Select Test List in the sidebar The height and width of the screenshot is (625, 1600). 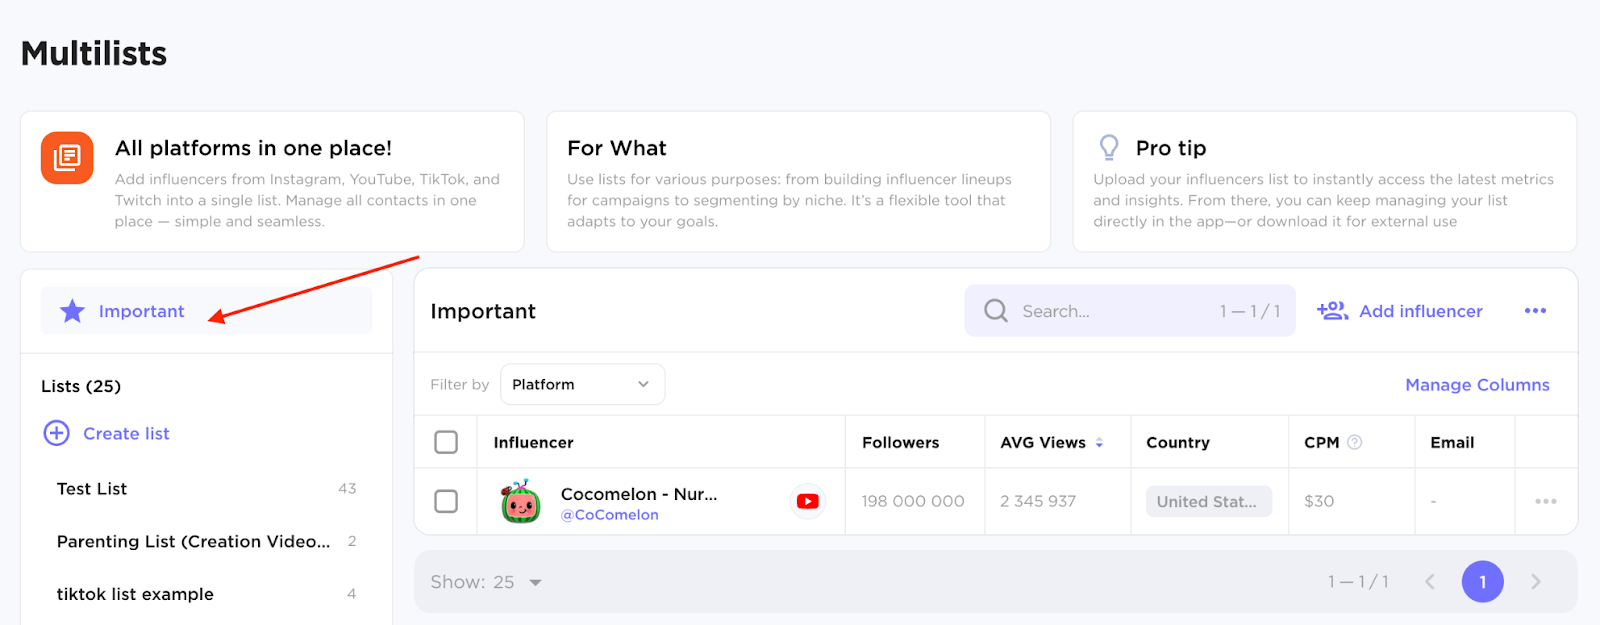[x=92, y=489]
